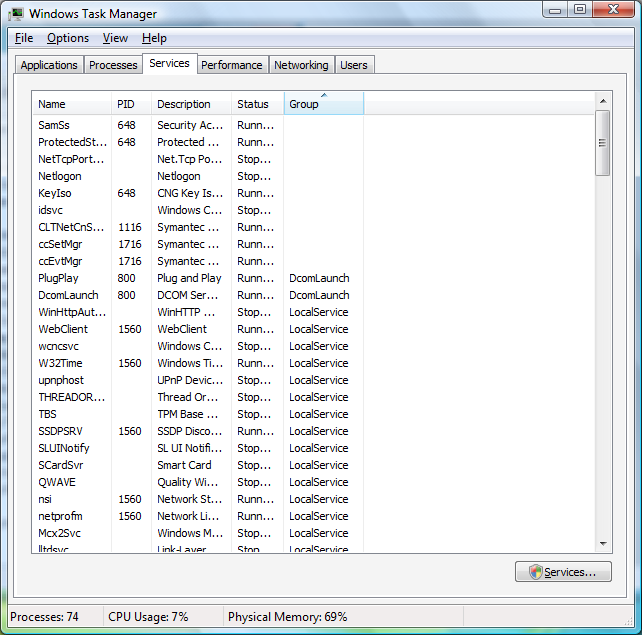The height and width of the screenshot is (635, 642).
Task: Select the W32Time service row
Action: coord(198,363)
